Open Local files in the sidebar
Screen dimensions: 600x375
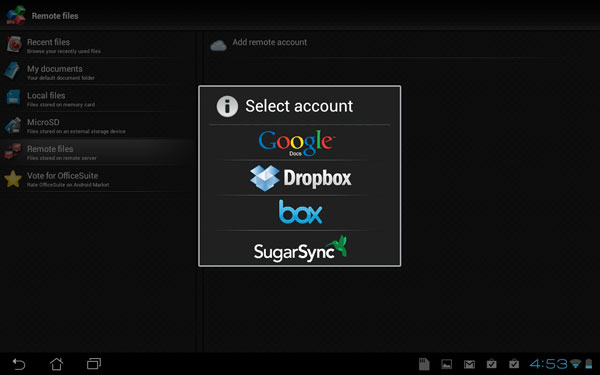coord(98,99)
